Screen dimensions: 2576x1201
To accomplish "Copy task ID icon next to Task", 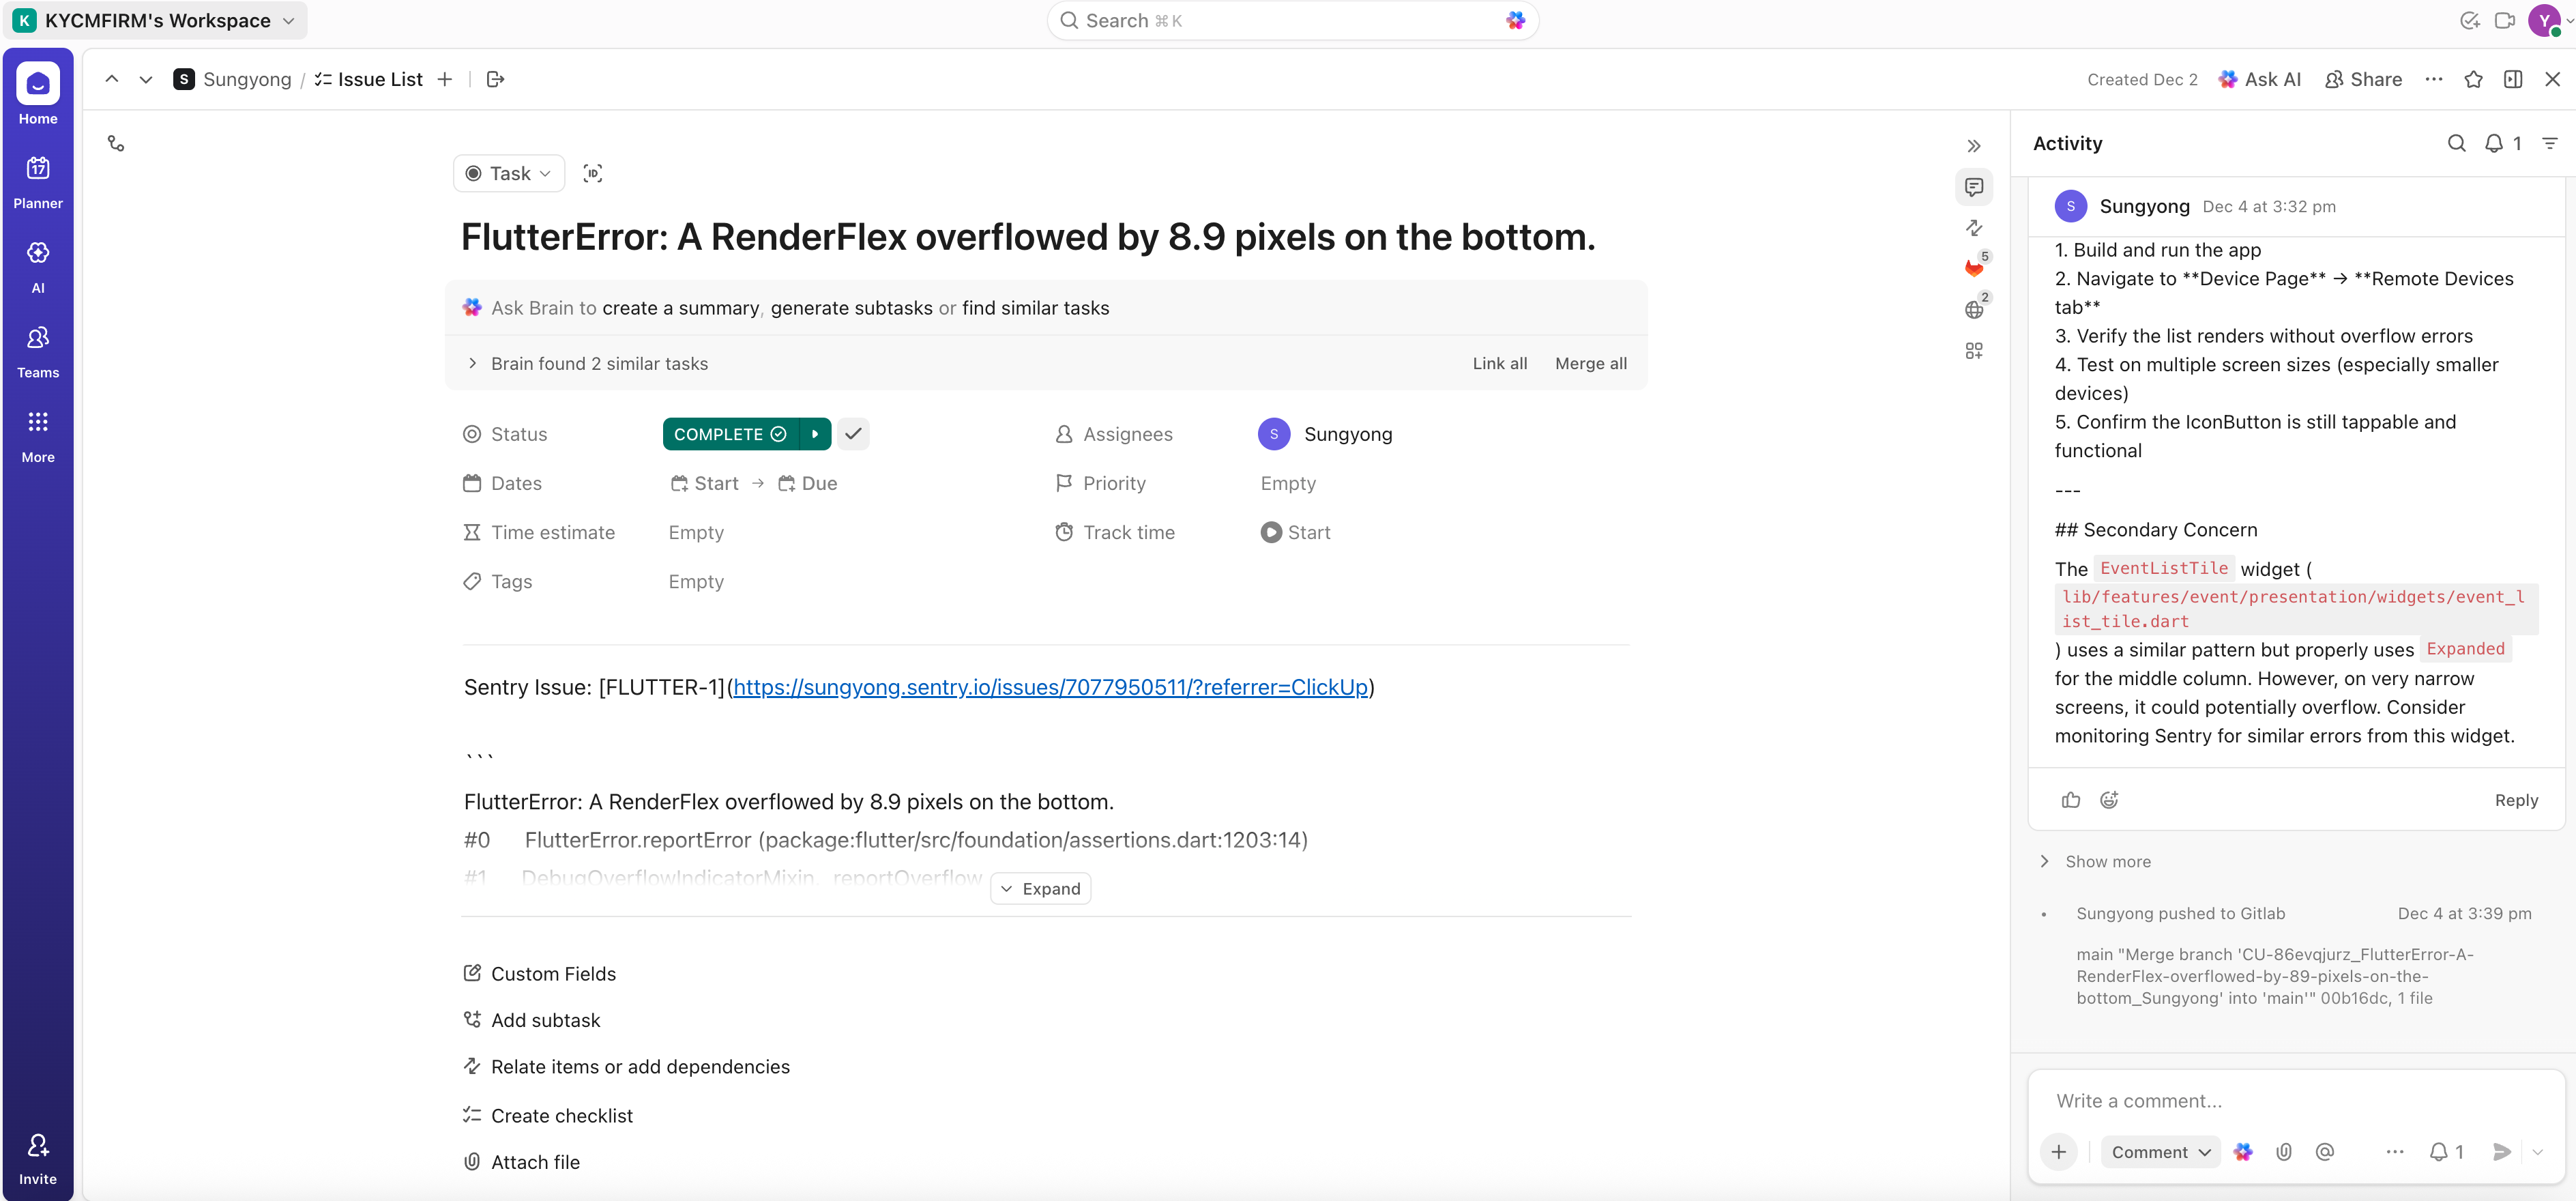I will click(x=593, y=174).
